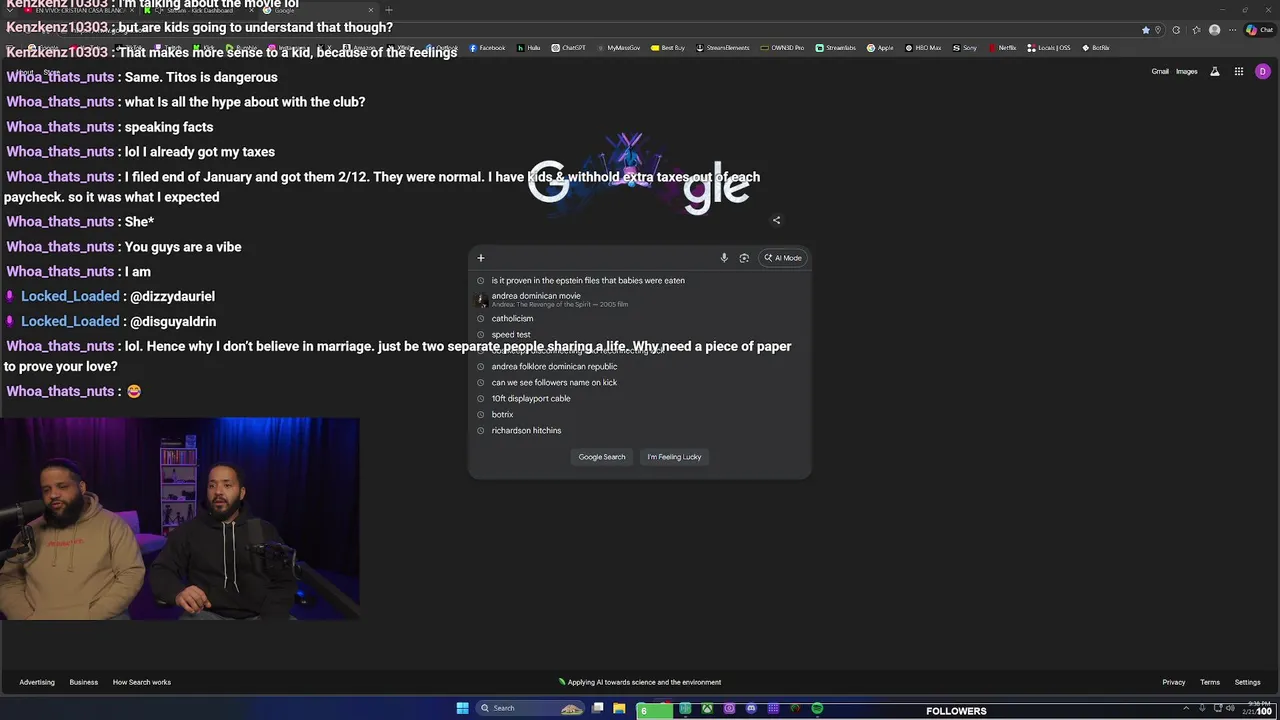
Task: Select the 10ft displayport cable suggestion
Action: (x=640, y=398)
